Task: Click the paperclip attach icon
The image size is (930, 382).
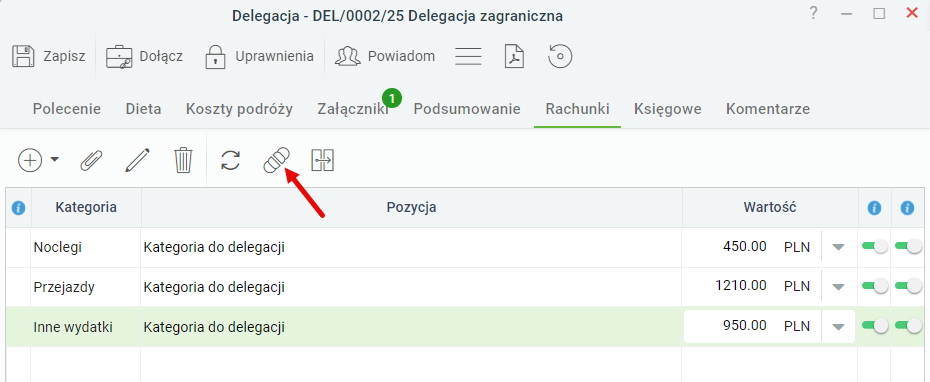Action: tap(91, 160)
